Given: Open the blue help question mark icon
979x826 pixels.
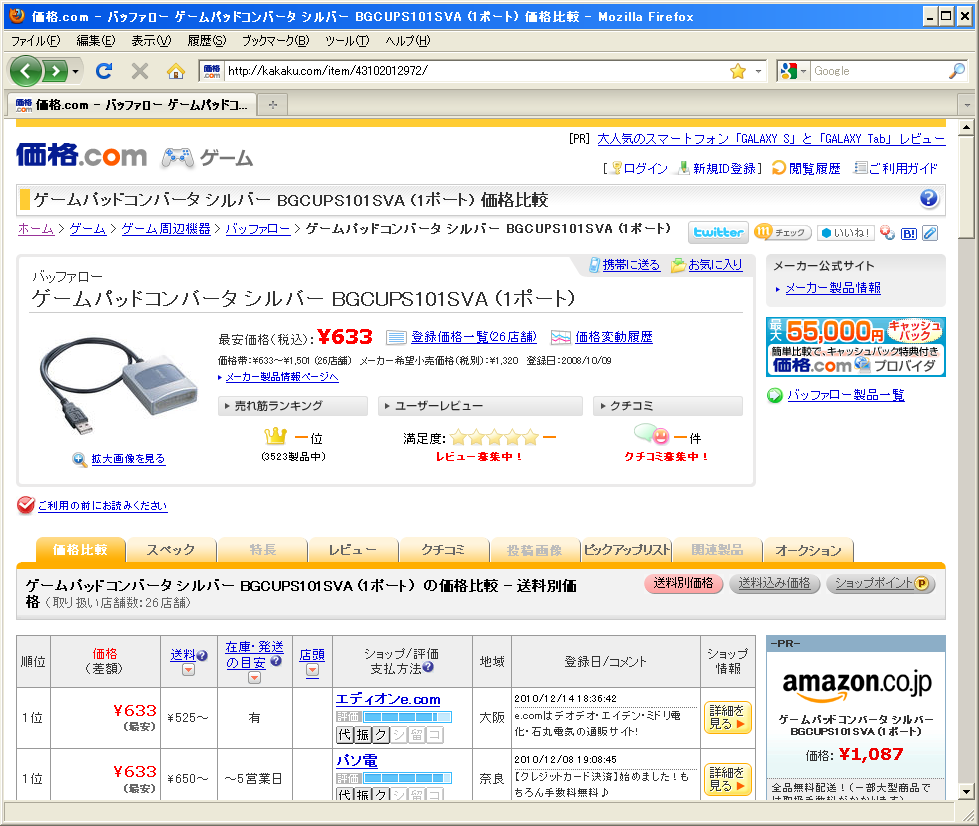Looking at the screenshot, I should 928,199.
